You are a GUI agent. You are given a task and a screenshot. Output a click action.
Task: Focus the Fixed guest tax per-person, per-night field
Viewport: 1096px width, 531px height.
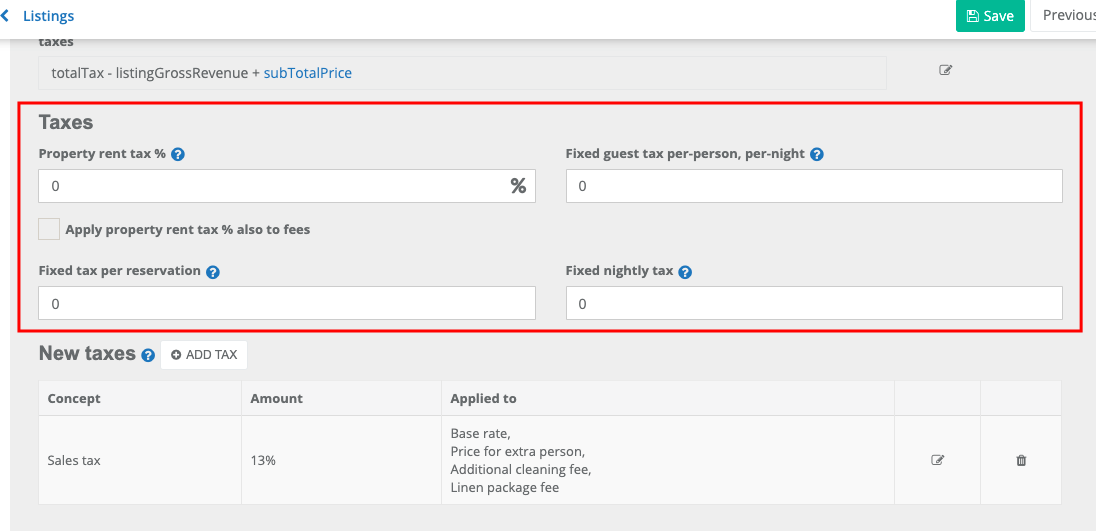(813, 186)
